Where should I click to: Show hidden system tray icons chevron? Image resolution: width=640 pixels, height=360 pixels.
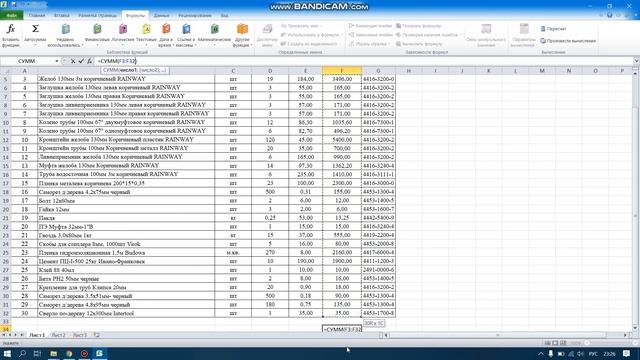[x=541, y=354]
